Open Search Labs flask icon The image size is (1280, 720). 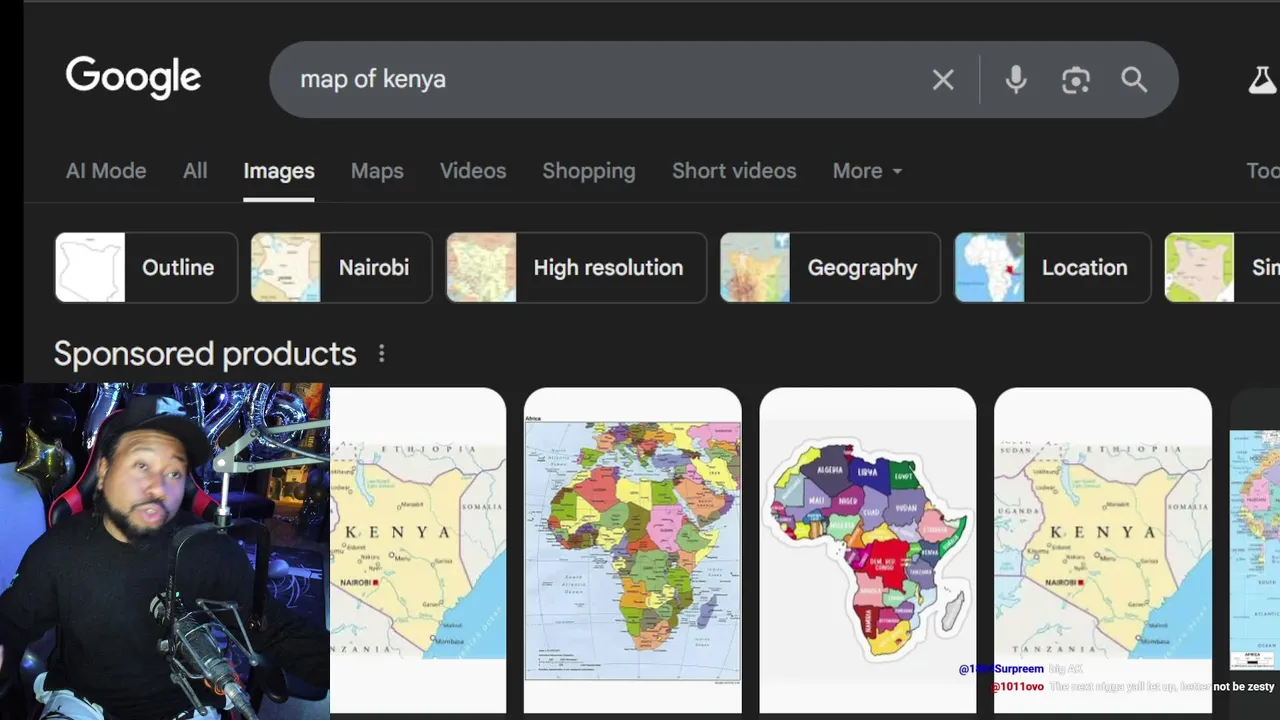(1262, 80)
